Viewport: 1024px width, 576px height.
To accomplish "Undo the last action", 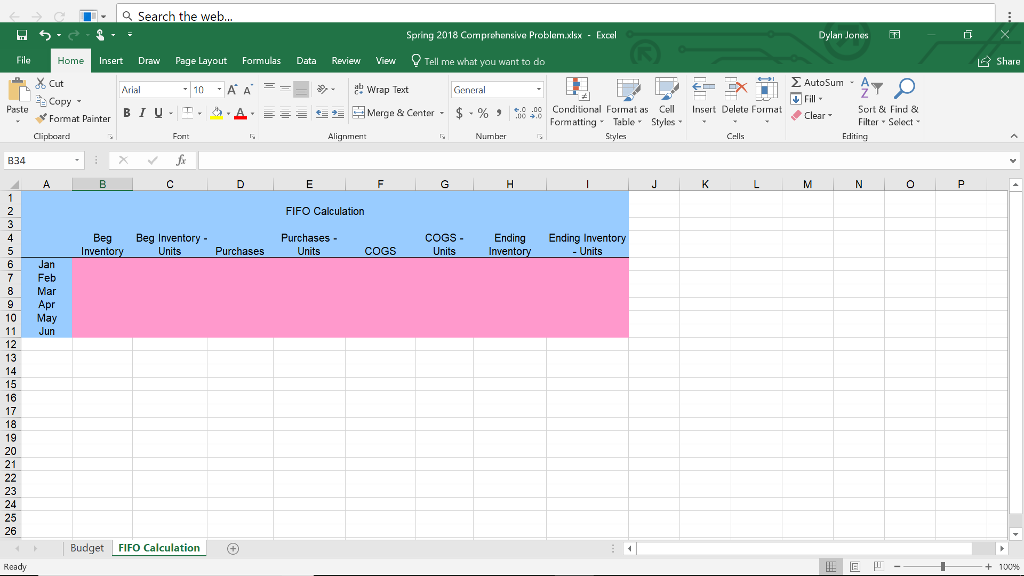I will (44, 35).
